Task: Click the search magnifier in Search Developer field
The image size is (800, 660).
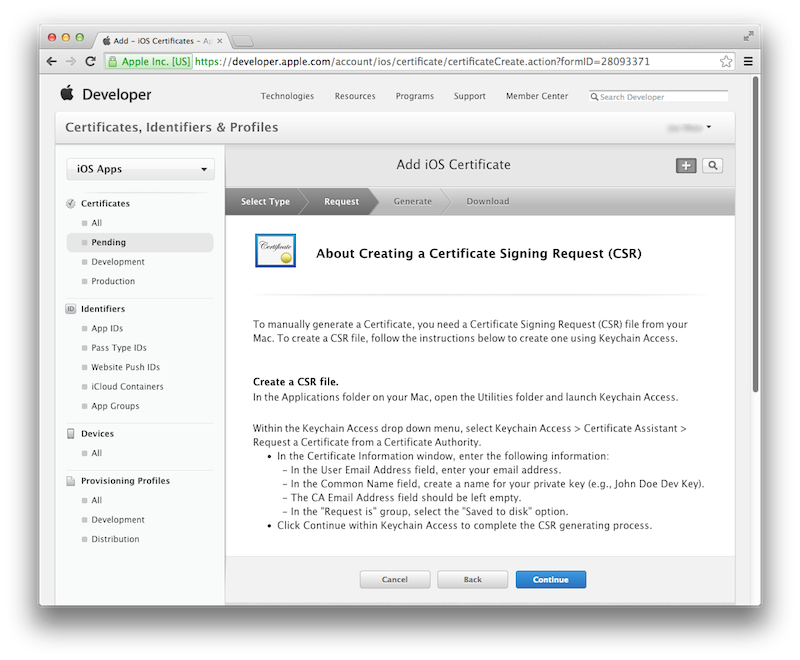Action: pos(594,97)
